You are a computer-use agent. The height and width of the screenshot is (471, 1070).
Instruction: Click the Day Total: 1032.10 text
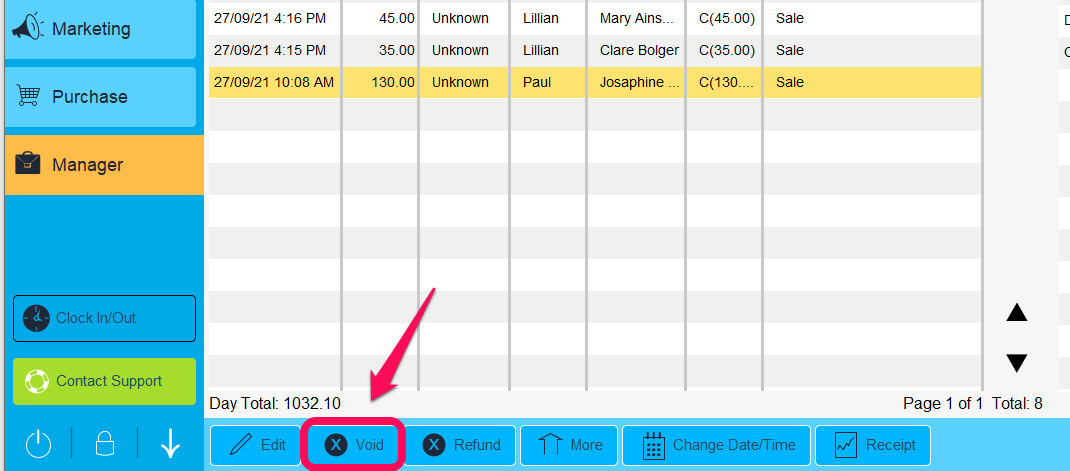275,403
